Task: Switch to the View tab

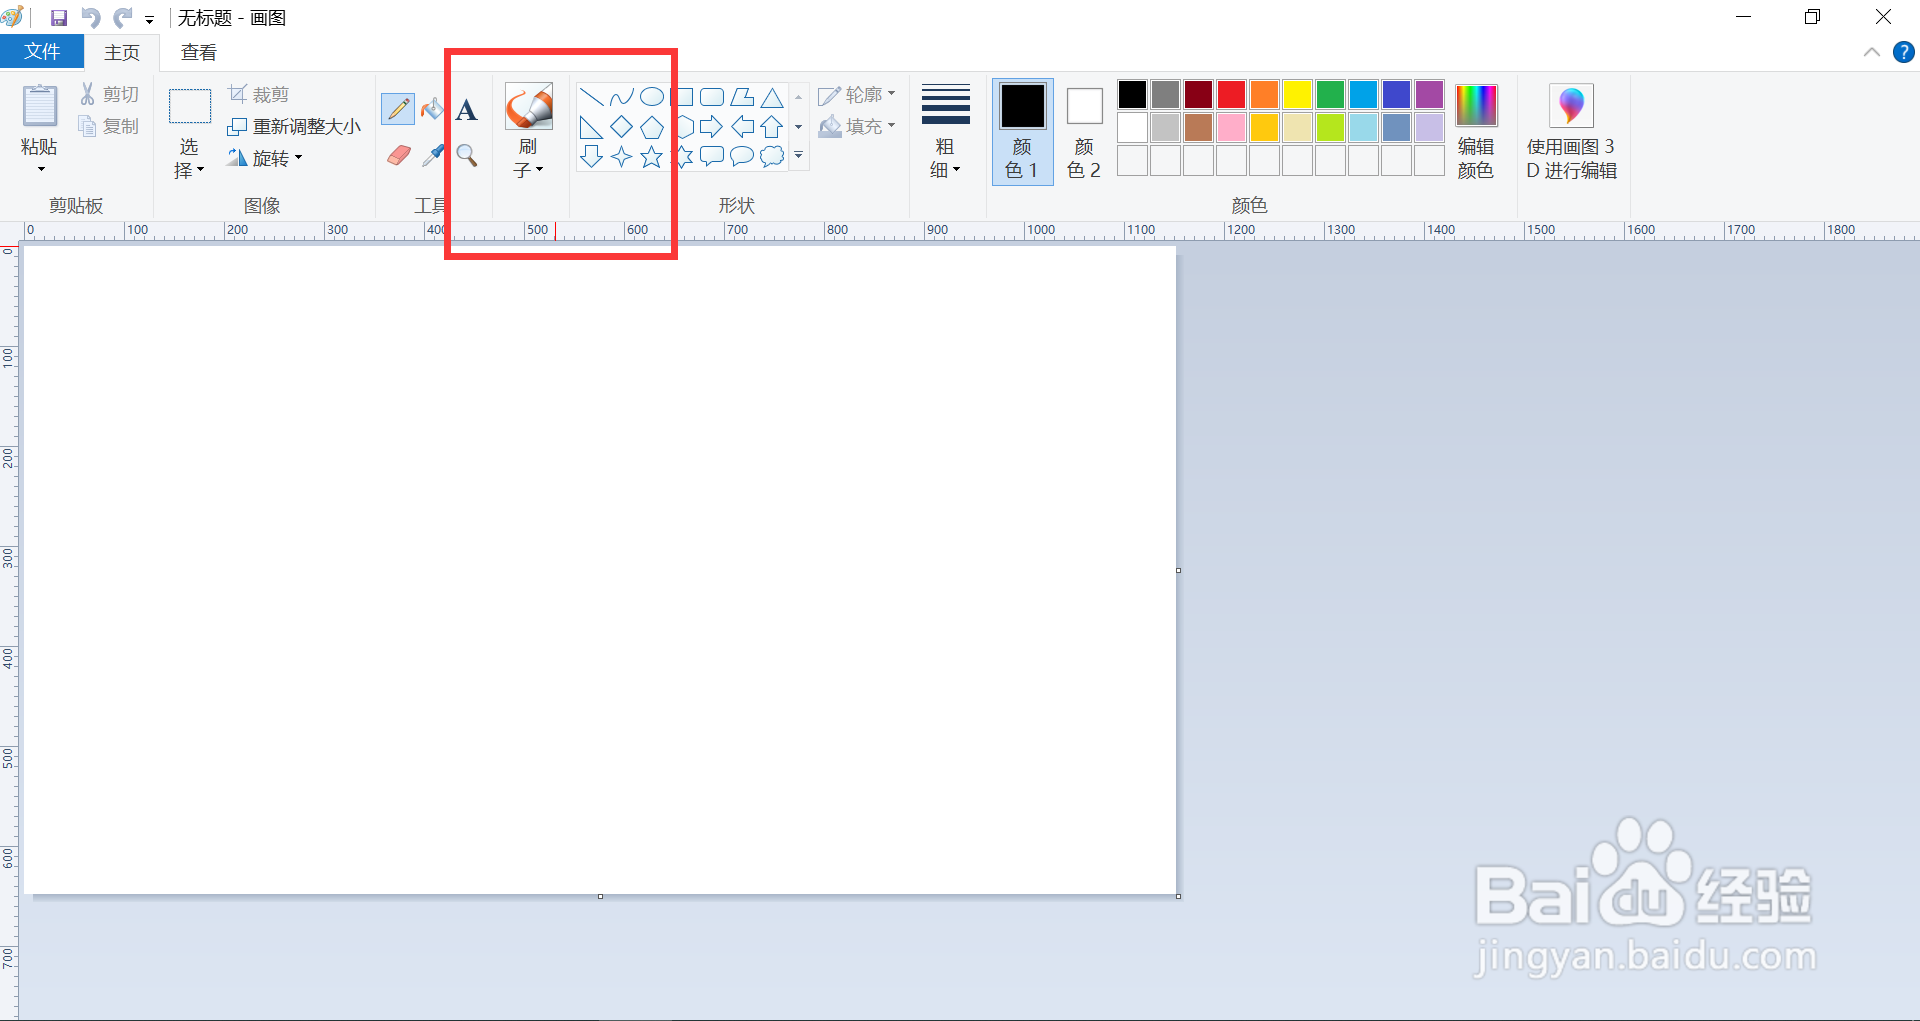Action: [198, 52]
